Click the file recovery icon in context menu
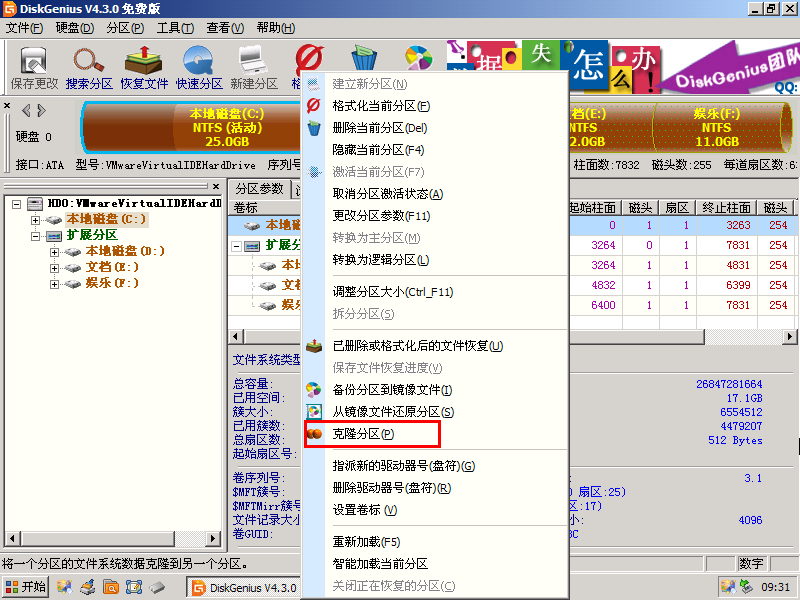800x600 pixels. [314, 345]
